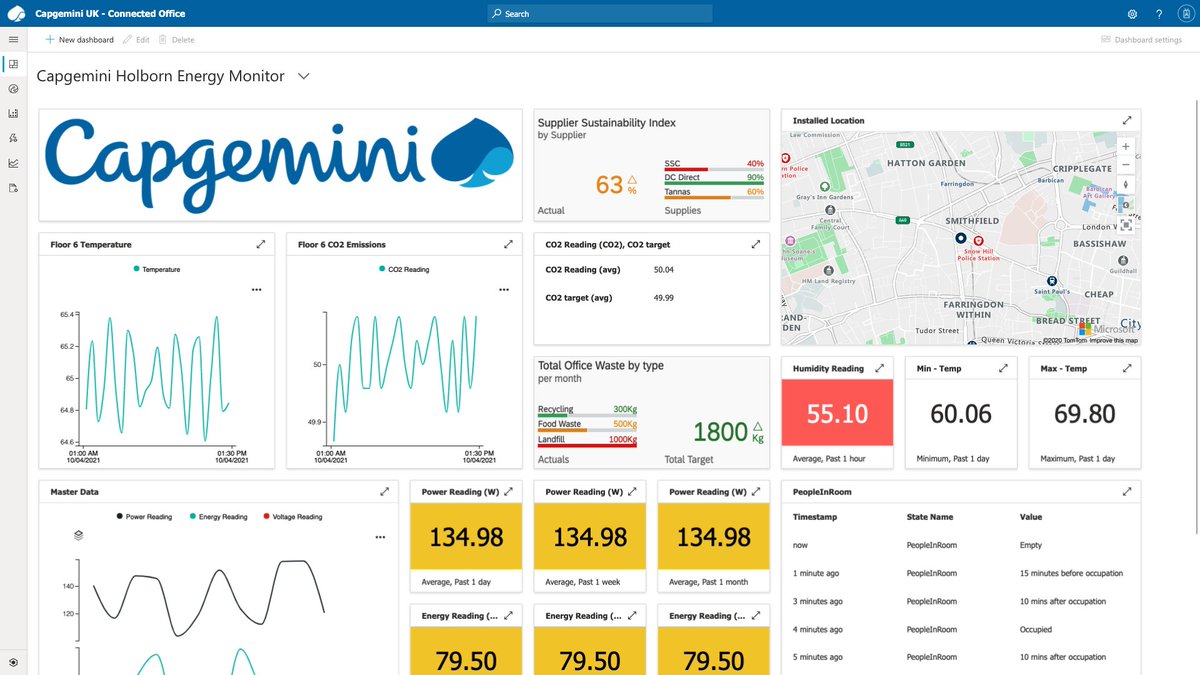
Task: Click the dark blue device pin on map
Action: point(960,238)
